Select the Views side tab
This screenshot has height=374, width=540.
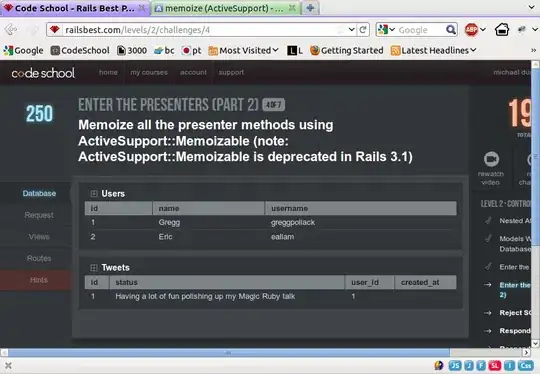point(39,237)
